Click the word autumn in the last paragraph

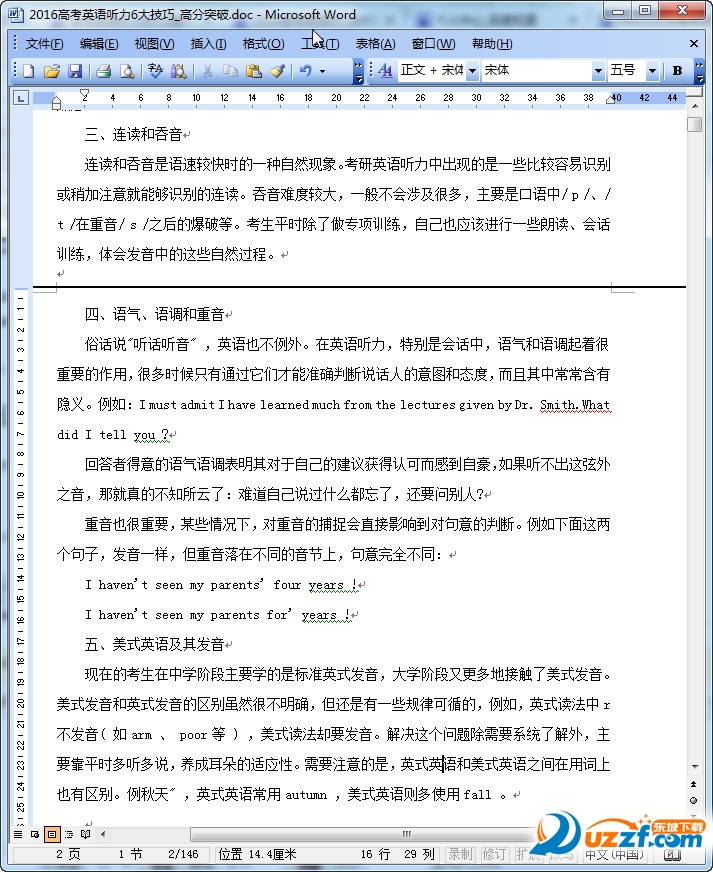[x=306, y=795]
